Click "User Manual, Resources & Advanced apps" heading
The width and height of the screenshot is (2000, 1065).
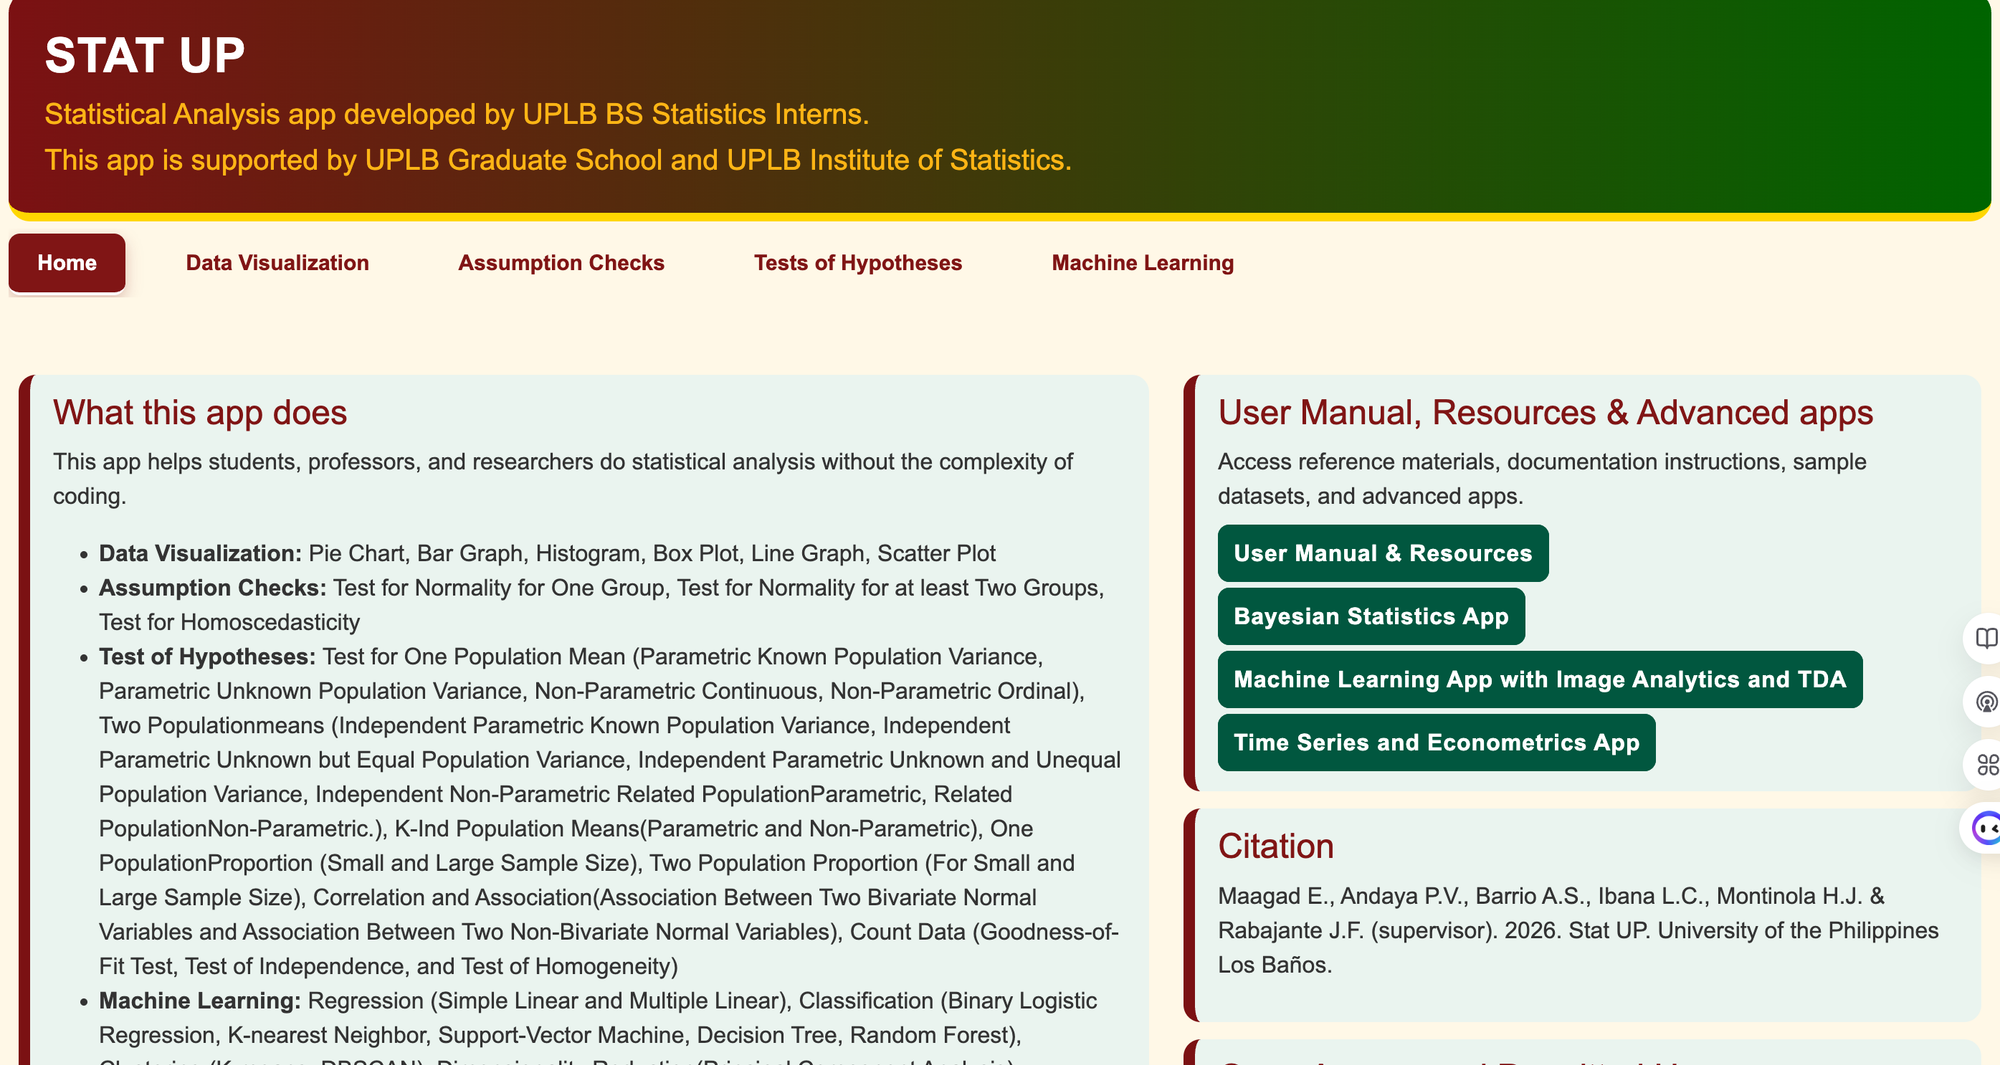(1545, 413)
